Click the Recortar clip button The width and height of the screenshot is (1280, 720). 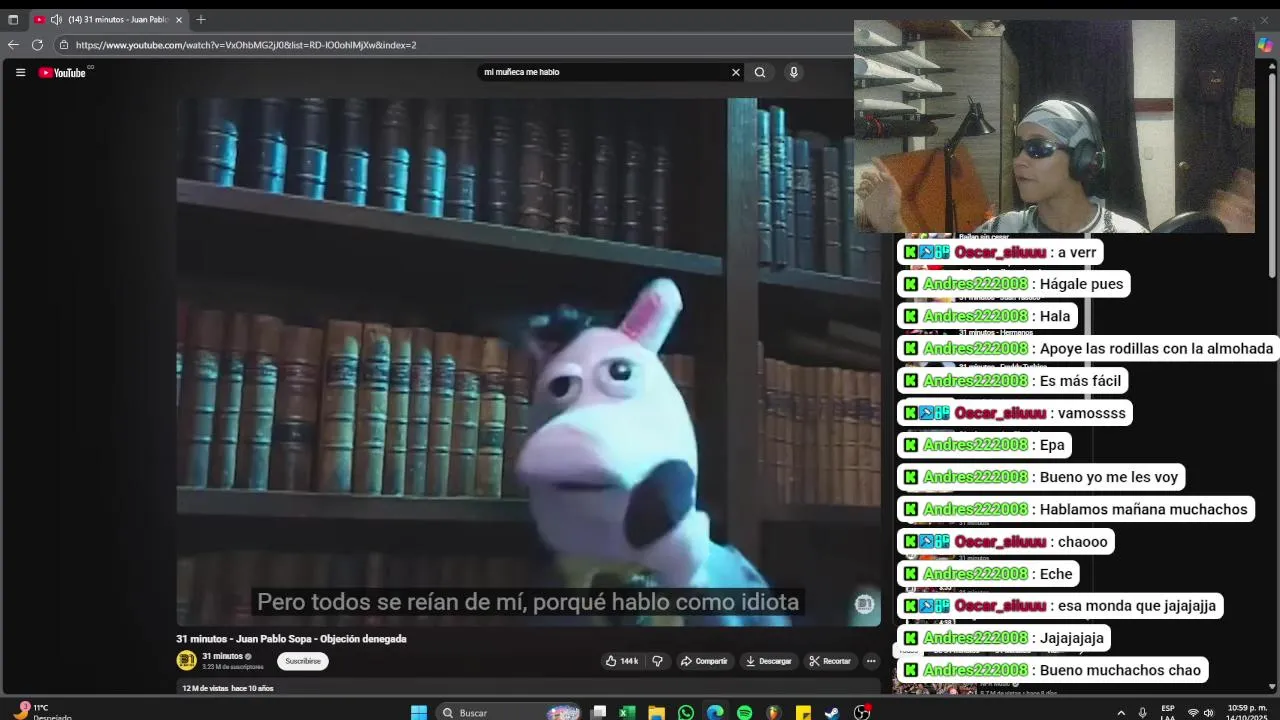pos(830,661)
